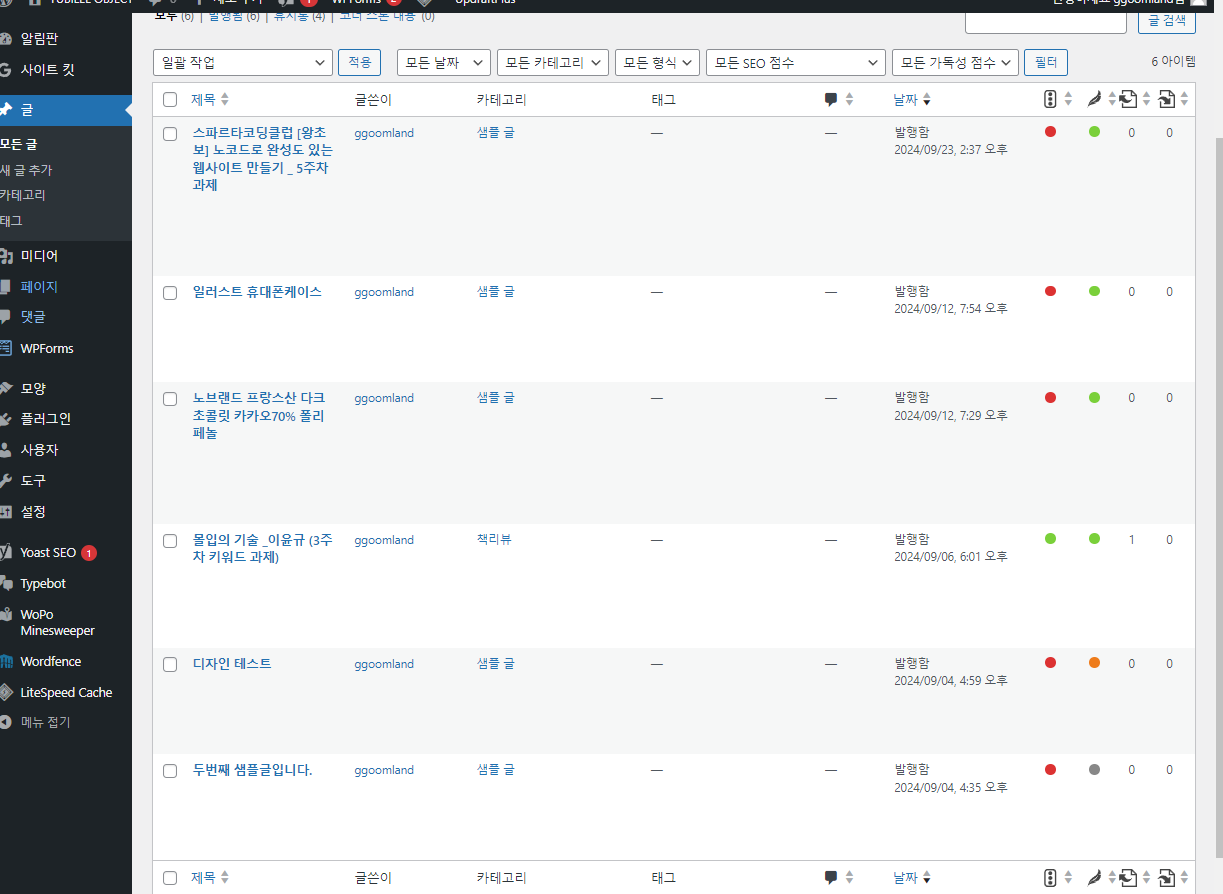Click the outgoing links icon in table footer
The height and width of the screenshot is (894, 1223).
pos(1129,877)
